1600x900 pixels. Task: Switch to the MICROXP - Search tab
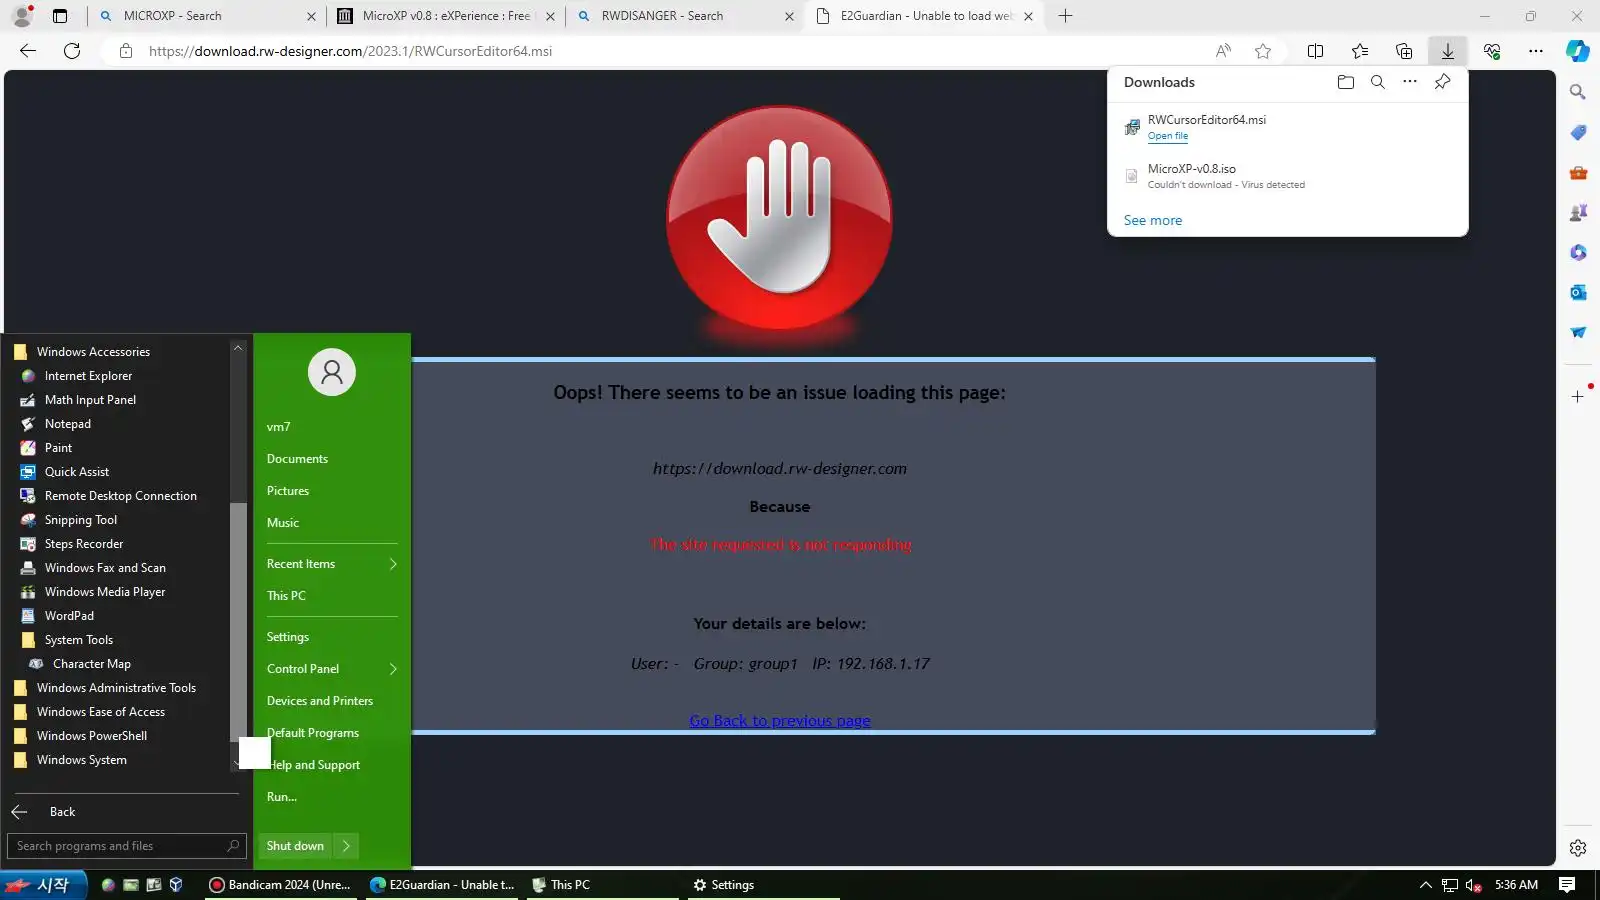tap(205, 16)
